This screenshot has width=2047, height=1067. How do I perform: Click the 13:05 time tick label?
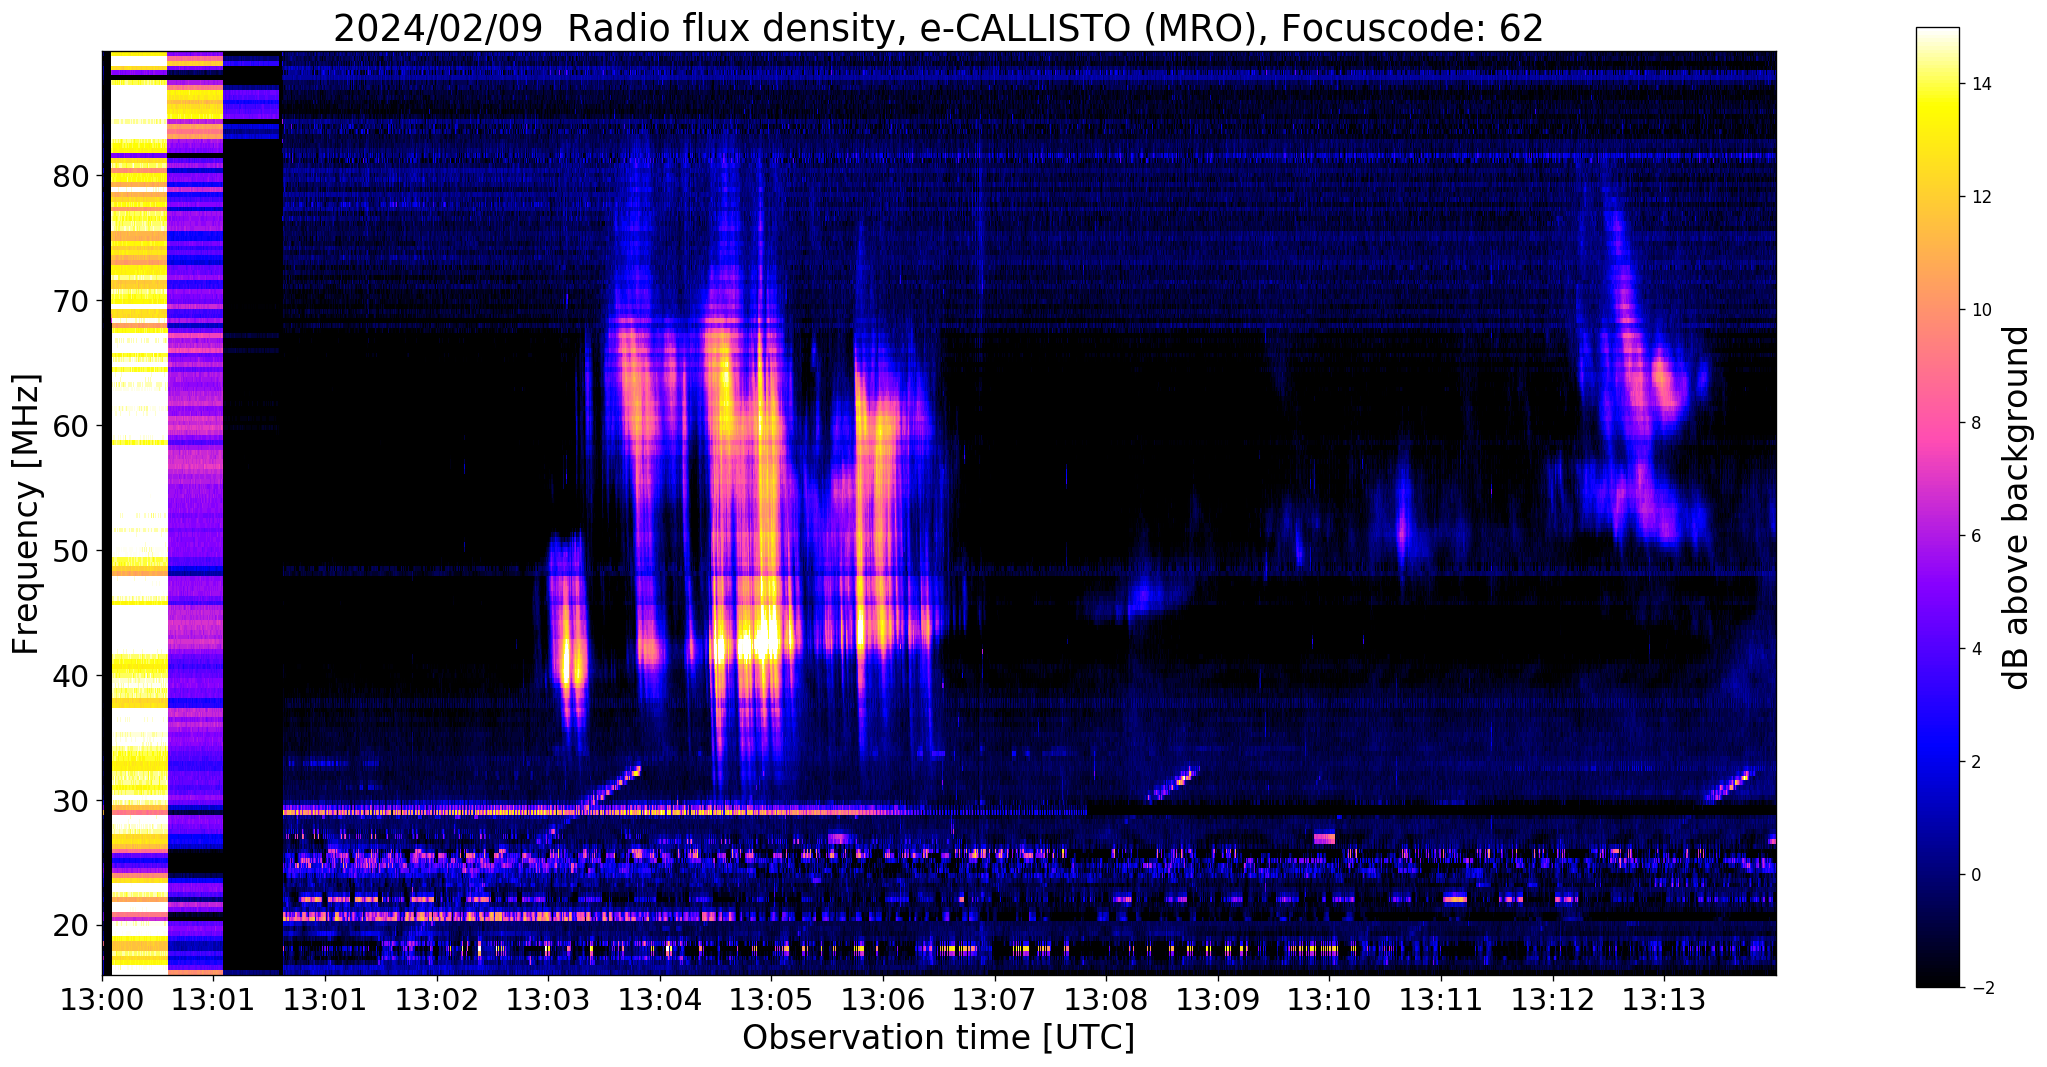click(771, 999)
